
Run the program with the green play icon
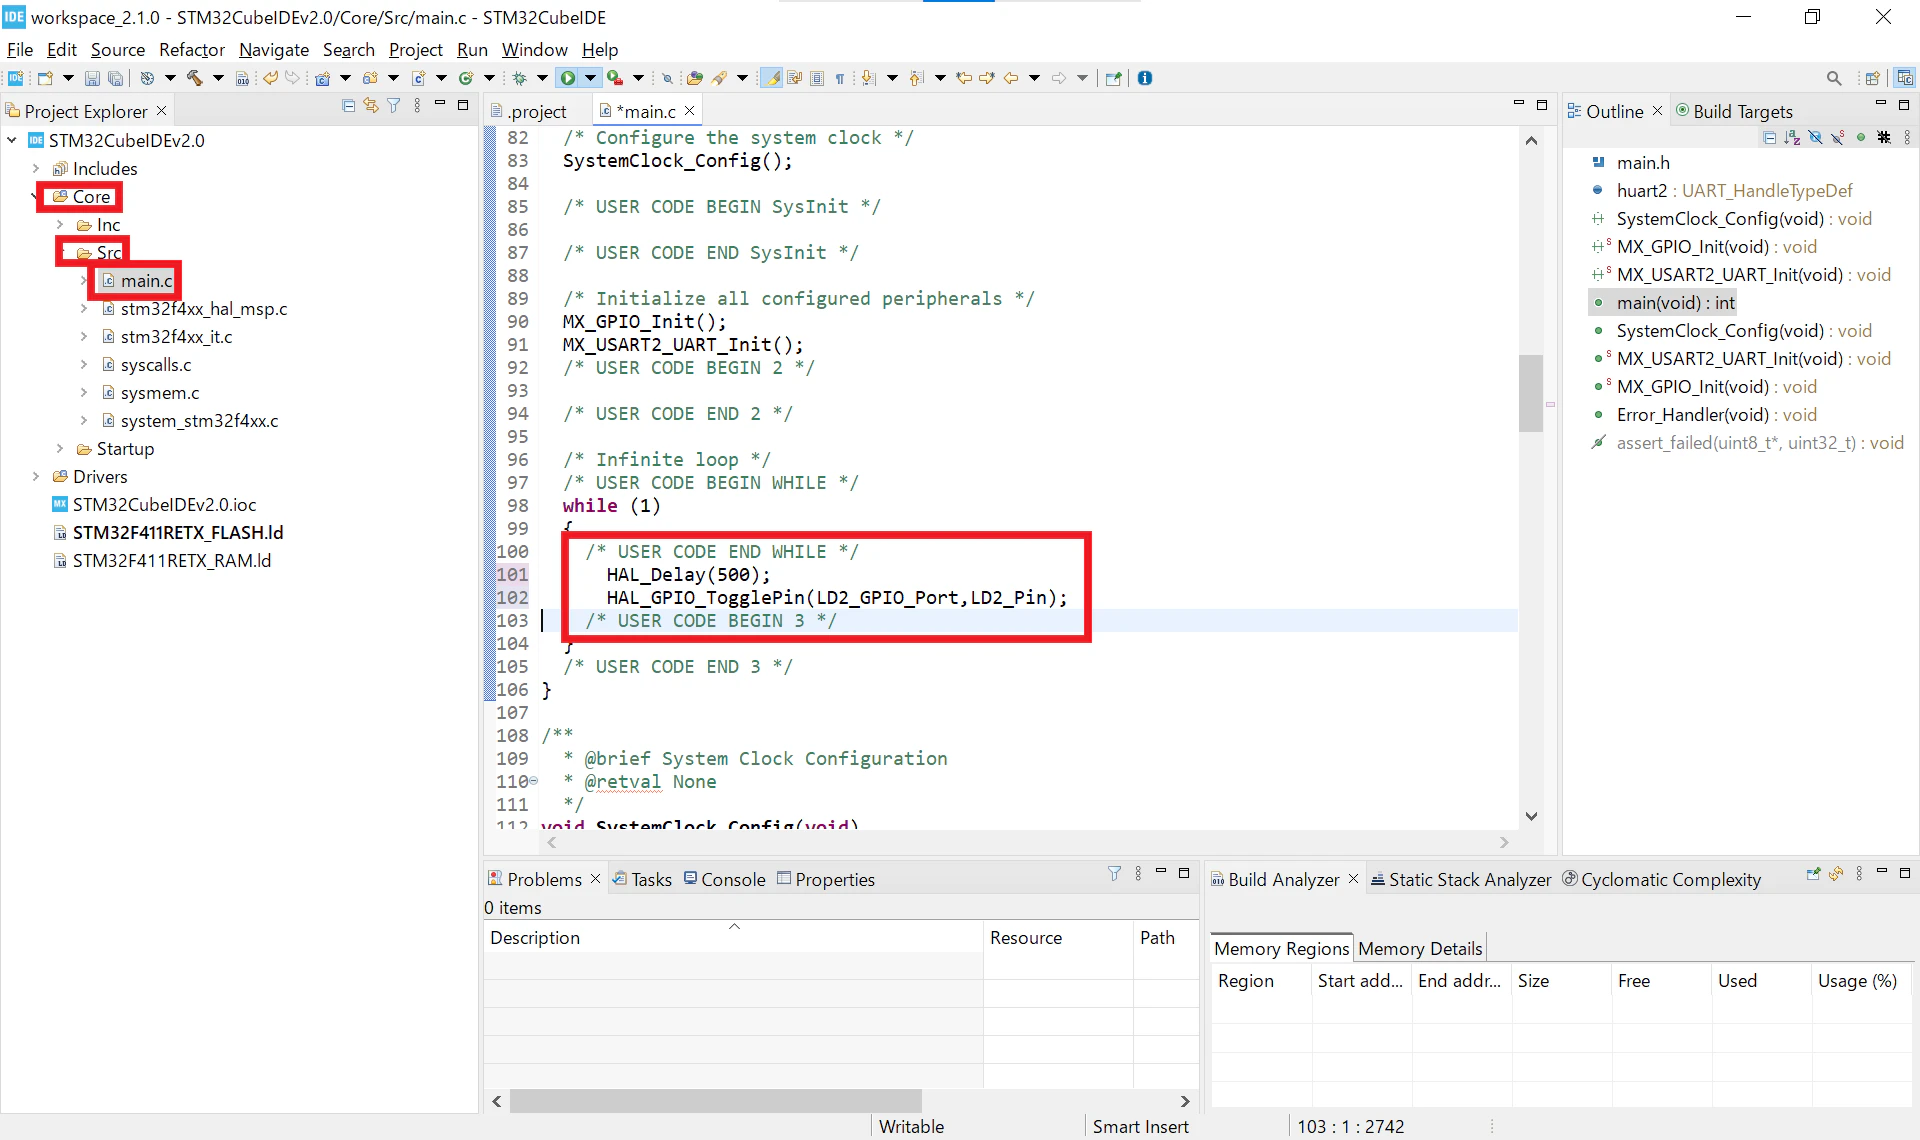point(568,78)
